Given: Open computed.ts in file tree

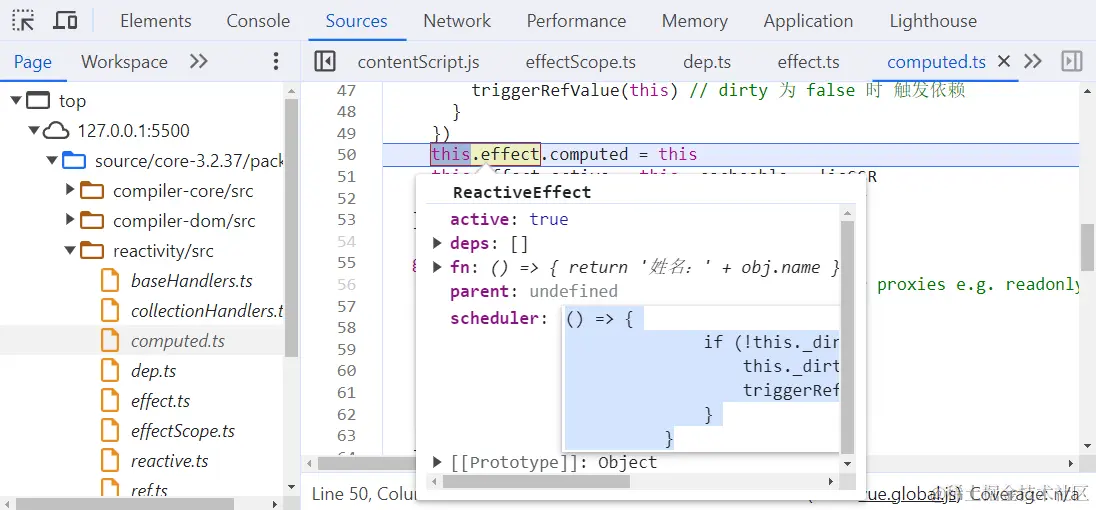Looking at the screenshot, I should 178,341.
